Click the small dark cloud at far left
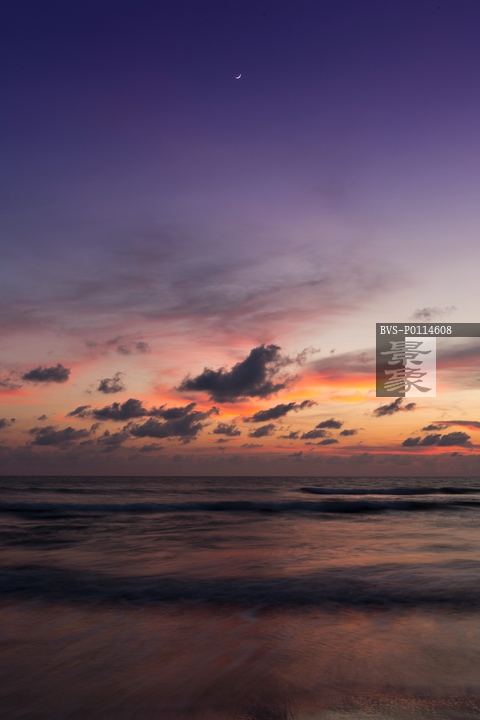The width and height of the screenshot is (480, 720). click(x=46, y=374)
